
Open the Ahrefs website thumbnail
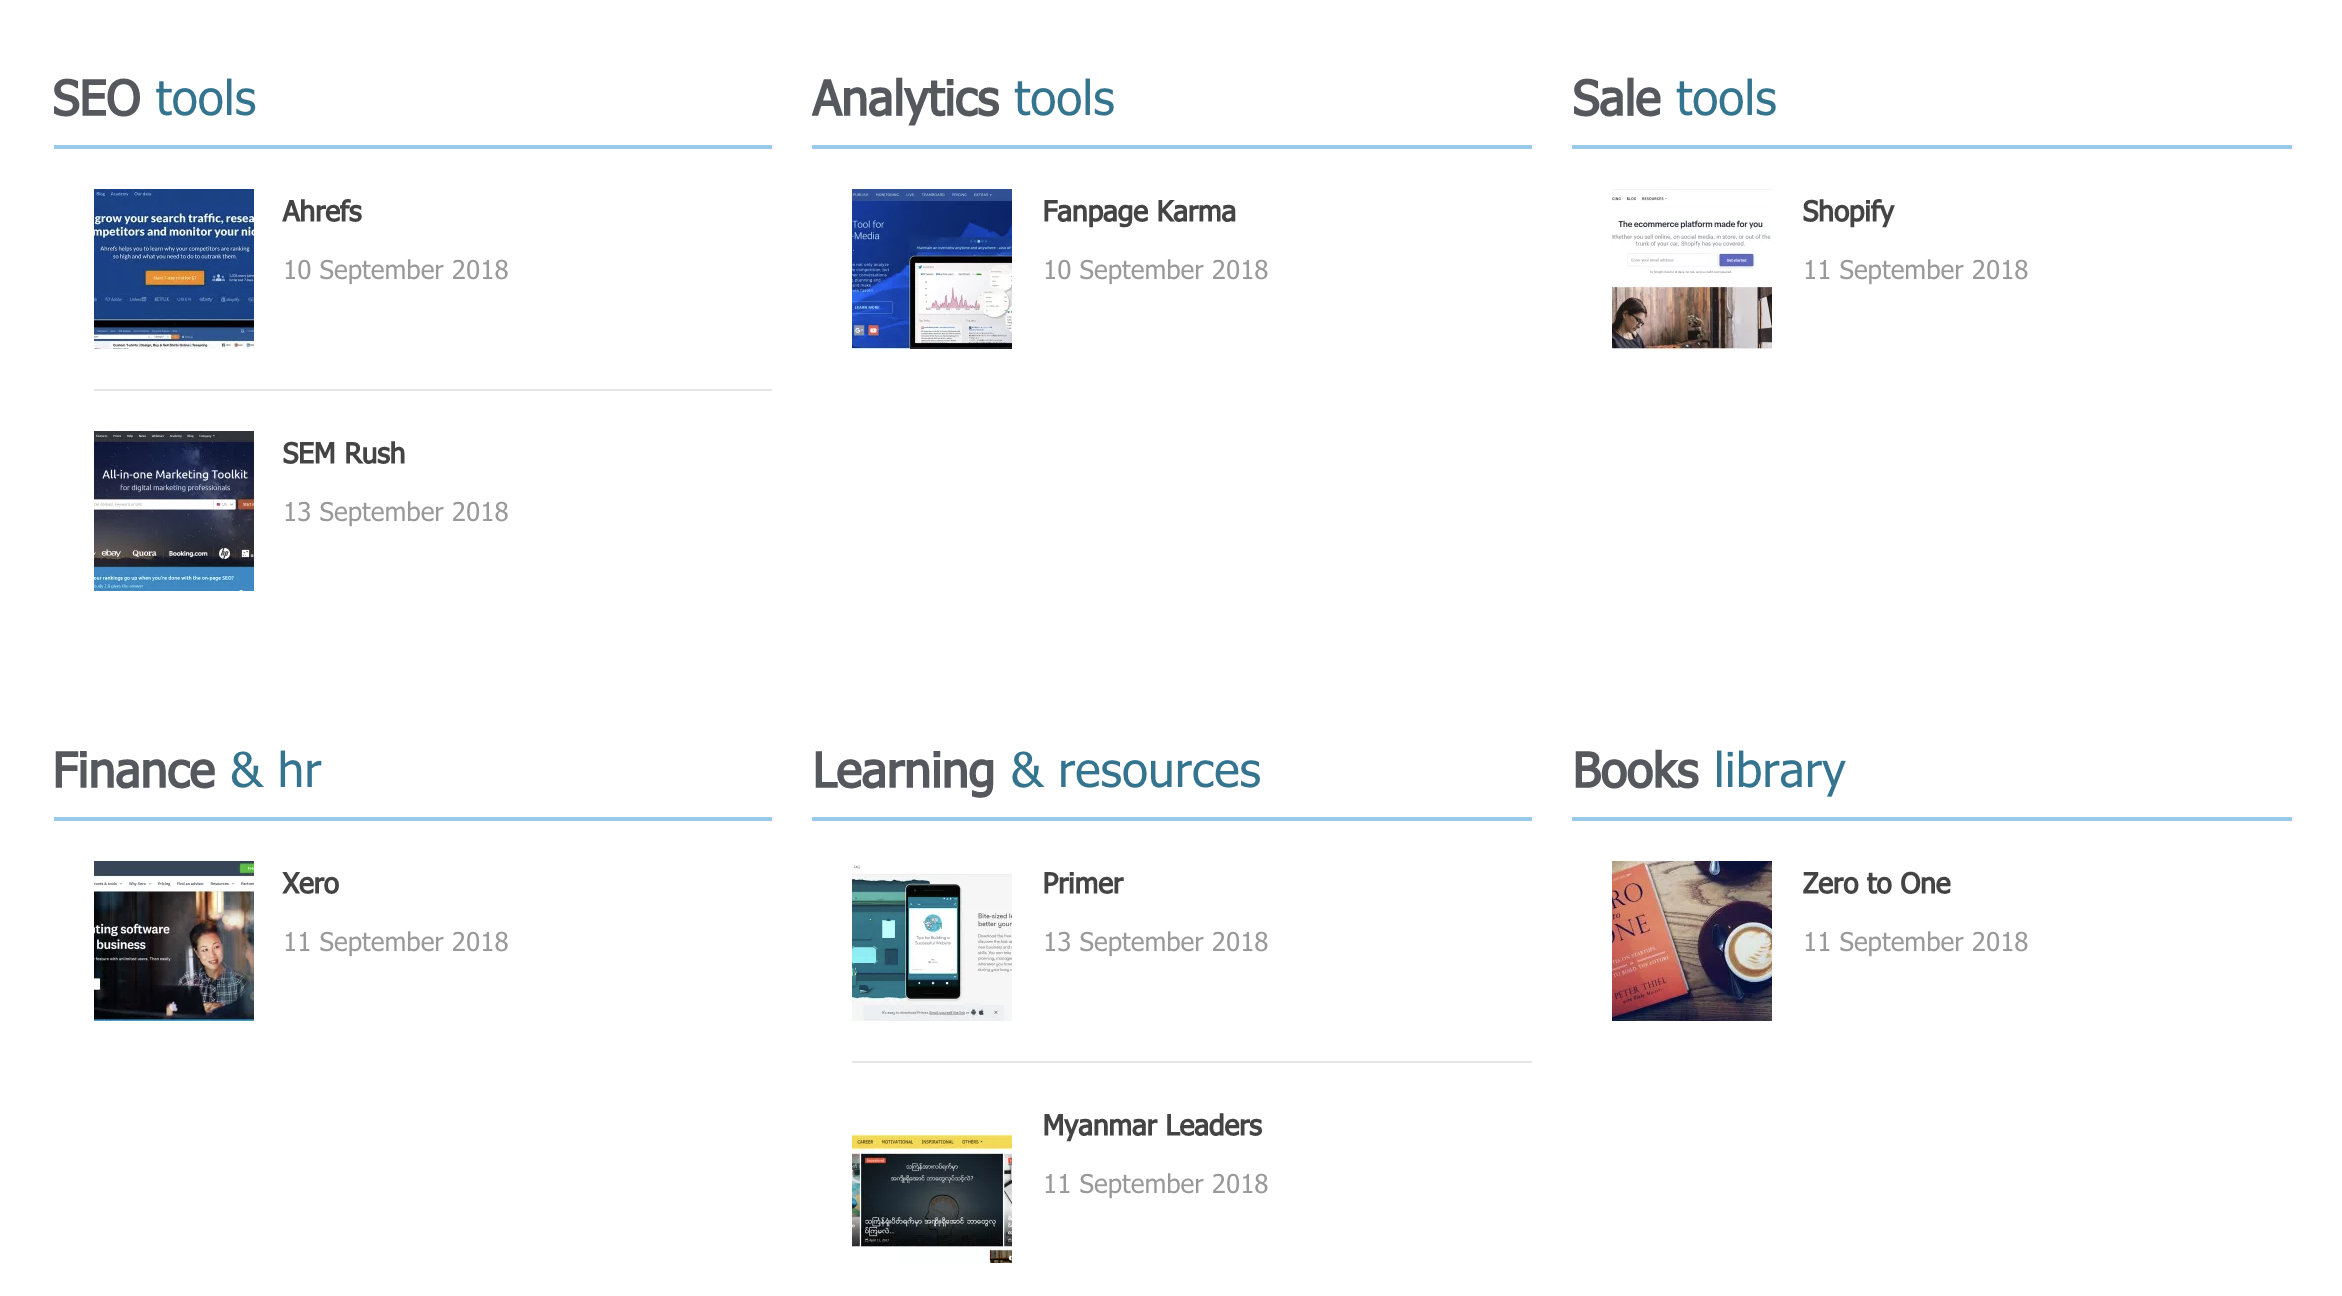173,268
